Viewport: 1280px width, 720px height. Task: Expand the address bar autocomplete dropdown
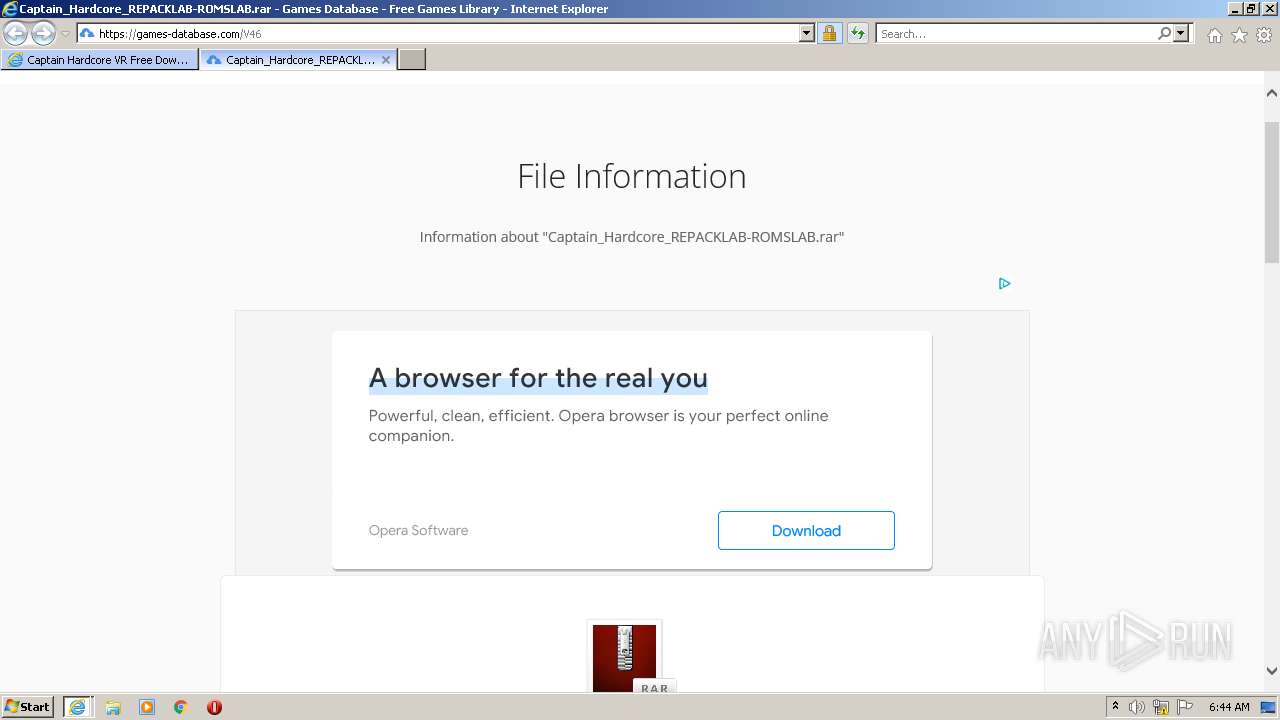pos(807,34)
